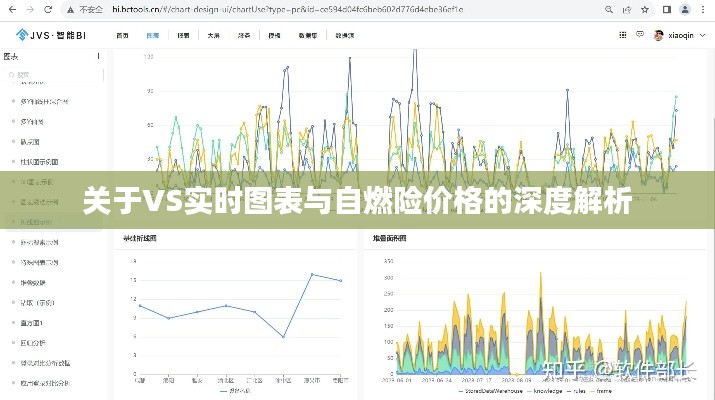Viewport: 715px width, 400px height.
Task: Open the browser zoom magnifier icon
Action: point(609,9)
